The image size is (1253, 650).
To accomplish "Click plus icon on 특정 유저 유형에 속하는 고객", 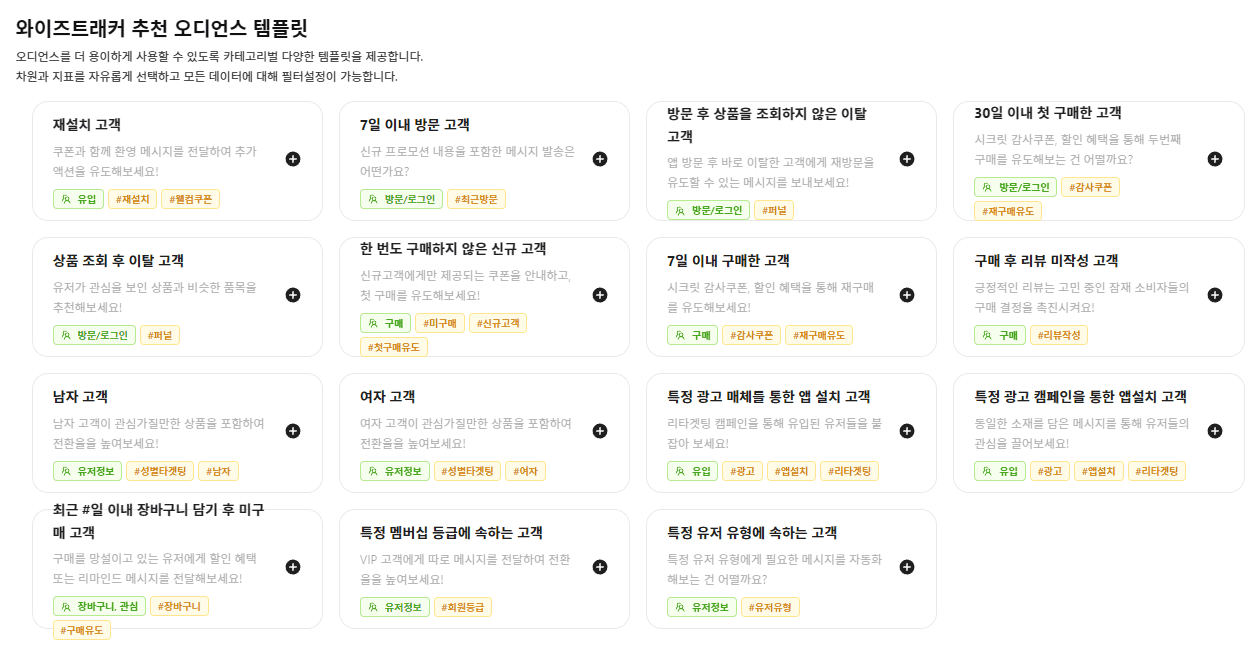I will coord(907,567).
